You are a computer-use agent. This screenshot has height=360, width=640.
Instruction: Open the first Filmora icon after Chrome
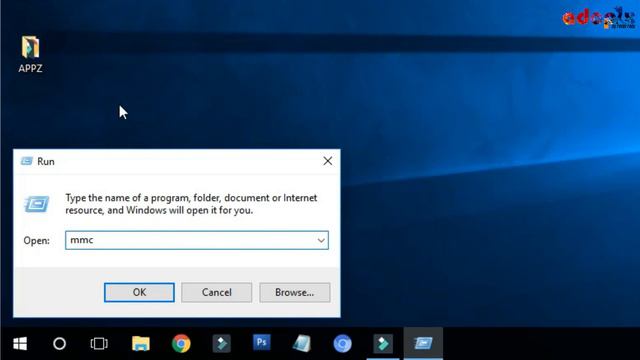pos(221,344)
